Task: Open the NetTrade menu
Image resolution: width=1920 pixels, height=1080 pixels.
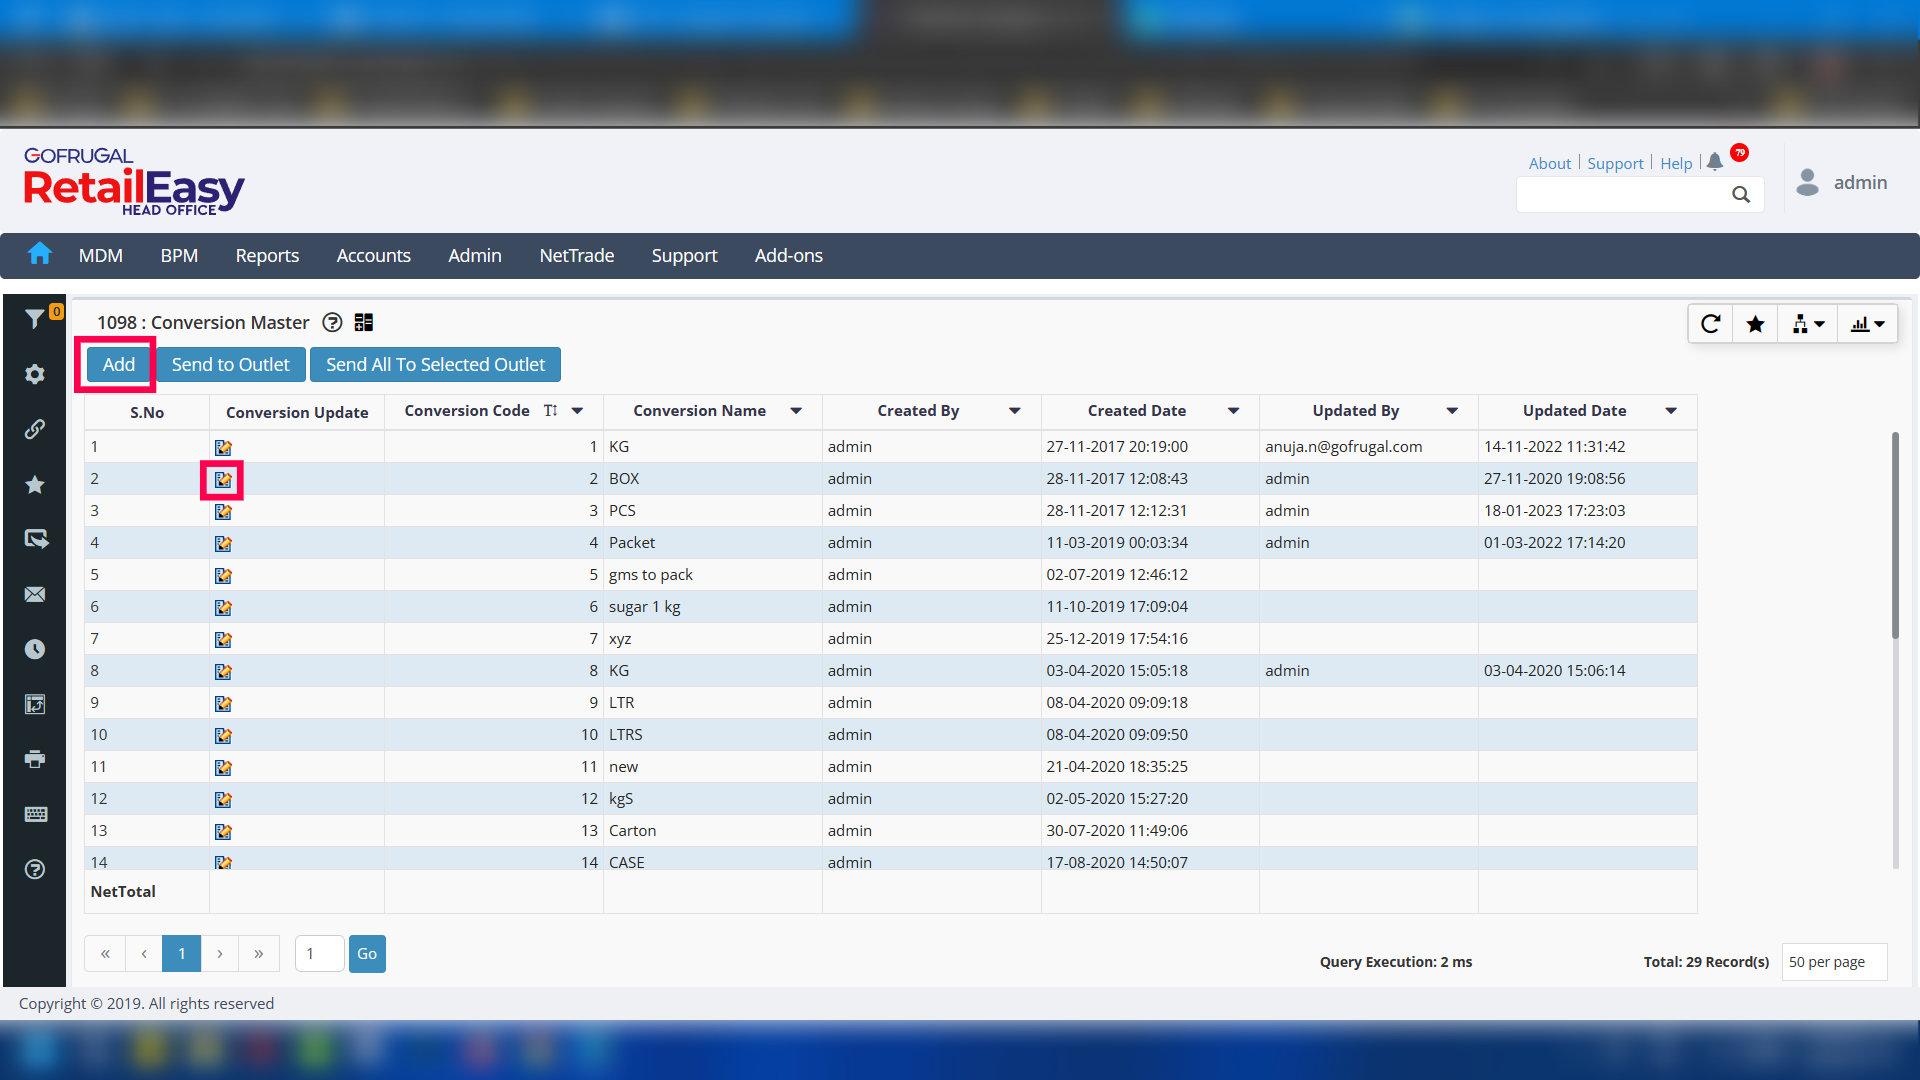Action: point(576,256)
